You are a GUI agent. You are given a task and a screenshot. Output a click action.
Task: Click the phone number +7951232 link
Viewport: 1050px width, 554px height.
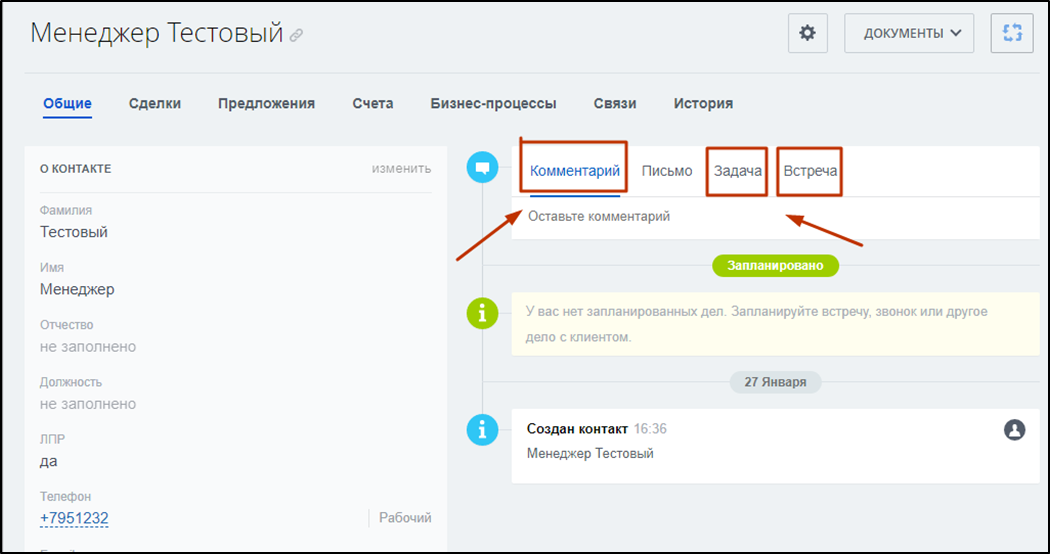point(74,518)
